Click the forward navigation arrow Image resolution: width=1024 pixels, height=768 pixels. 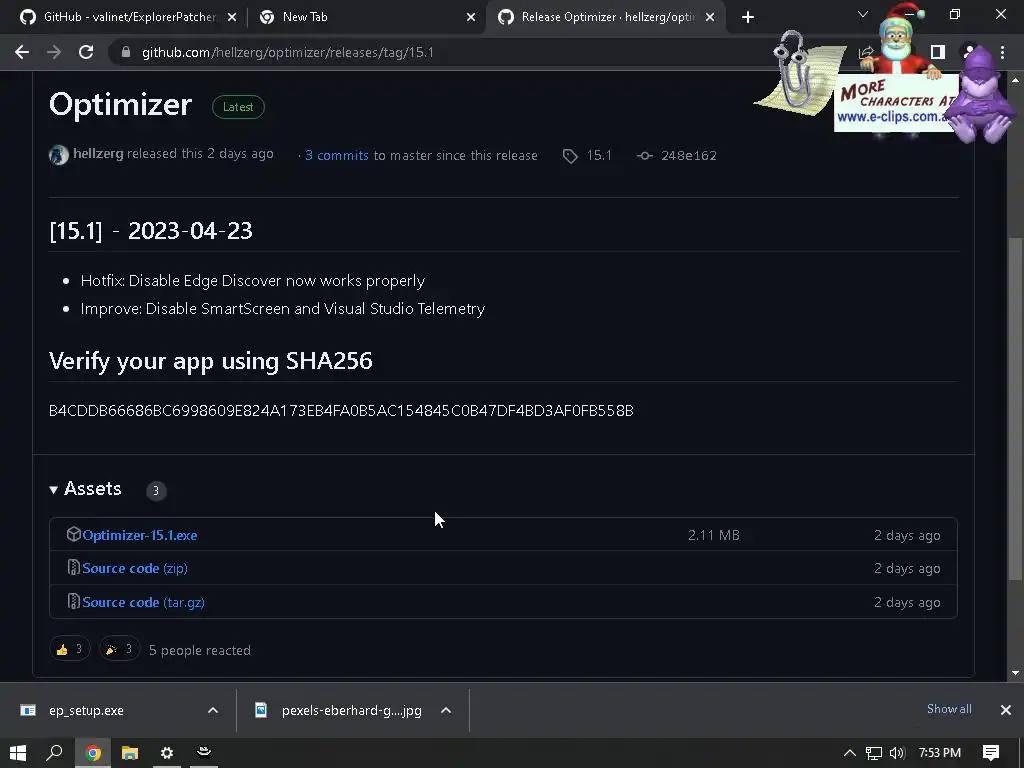(x=54, y=52)
